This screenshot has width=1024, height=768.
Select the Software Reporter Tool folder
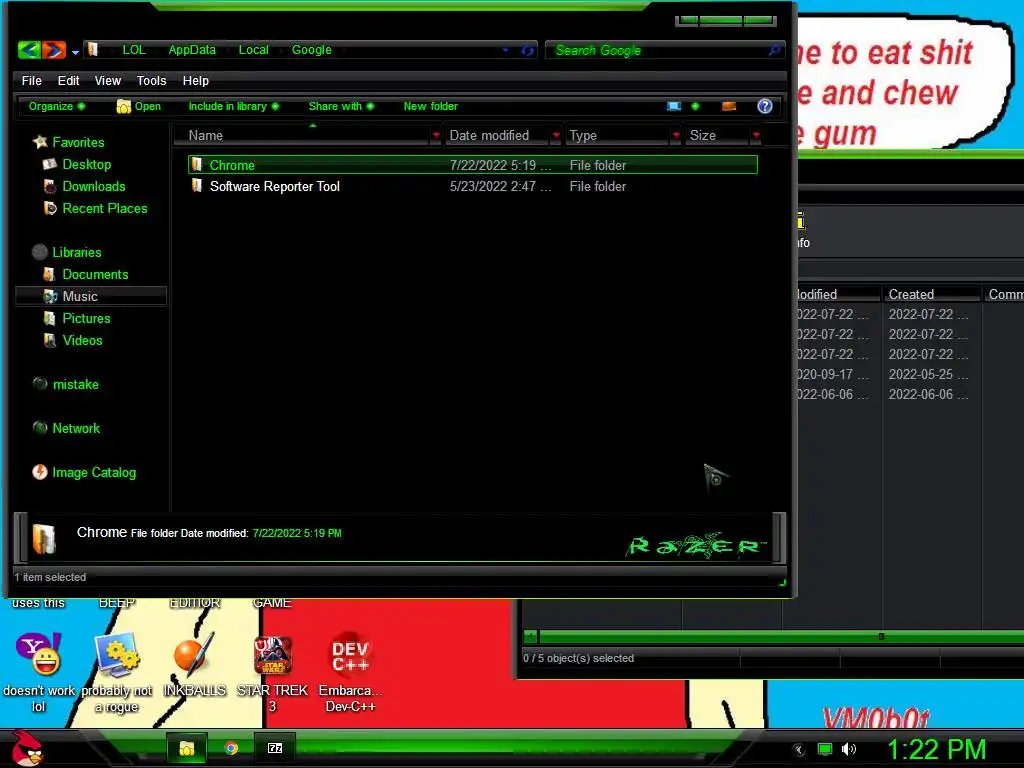point(473,186)
